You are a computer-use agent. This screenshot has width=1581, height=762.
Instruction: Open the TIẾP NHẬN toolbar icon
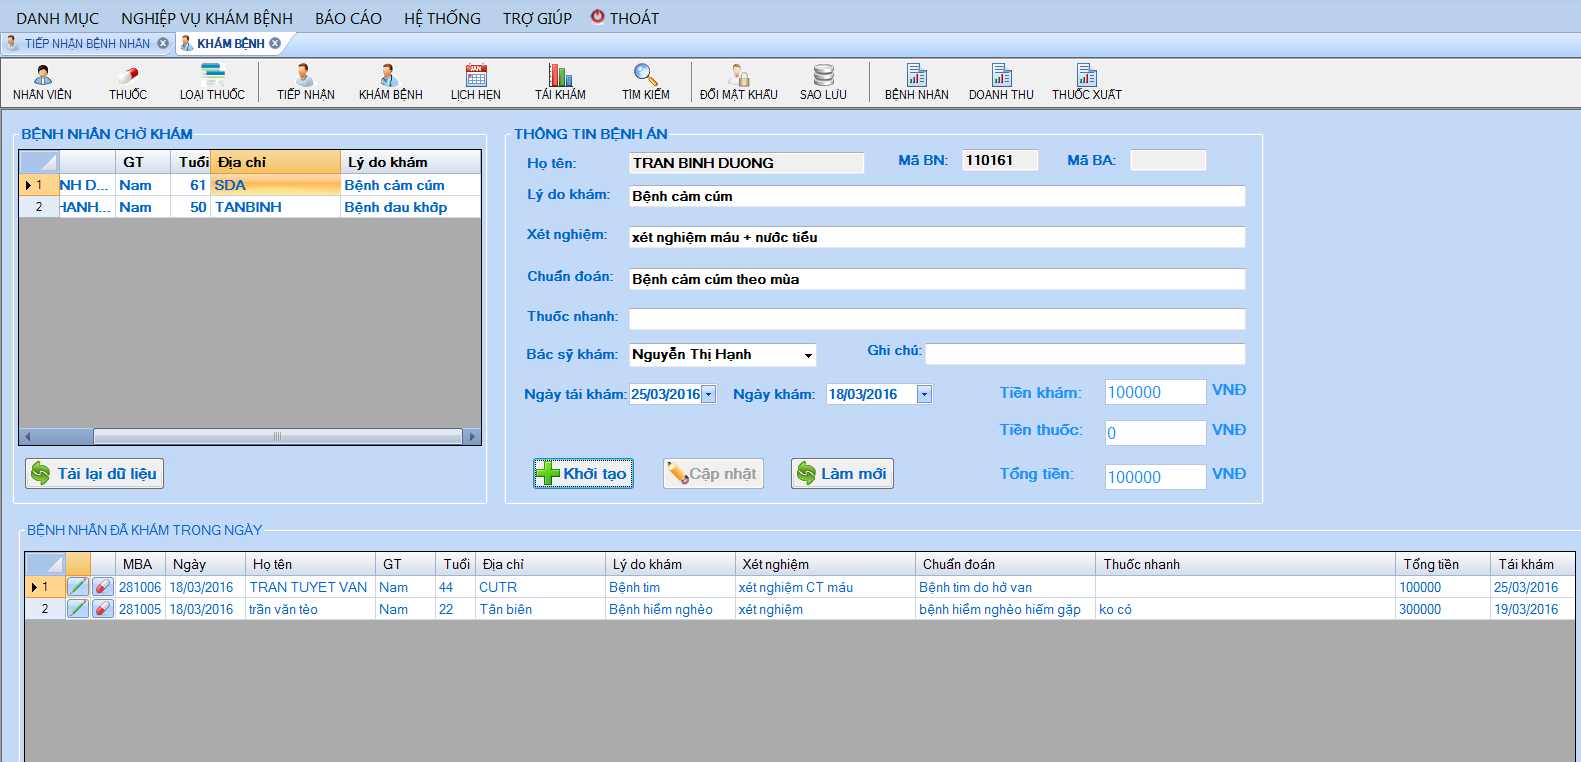tap(305, 82)
